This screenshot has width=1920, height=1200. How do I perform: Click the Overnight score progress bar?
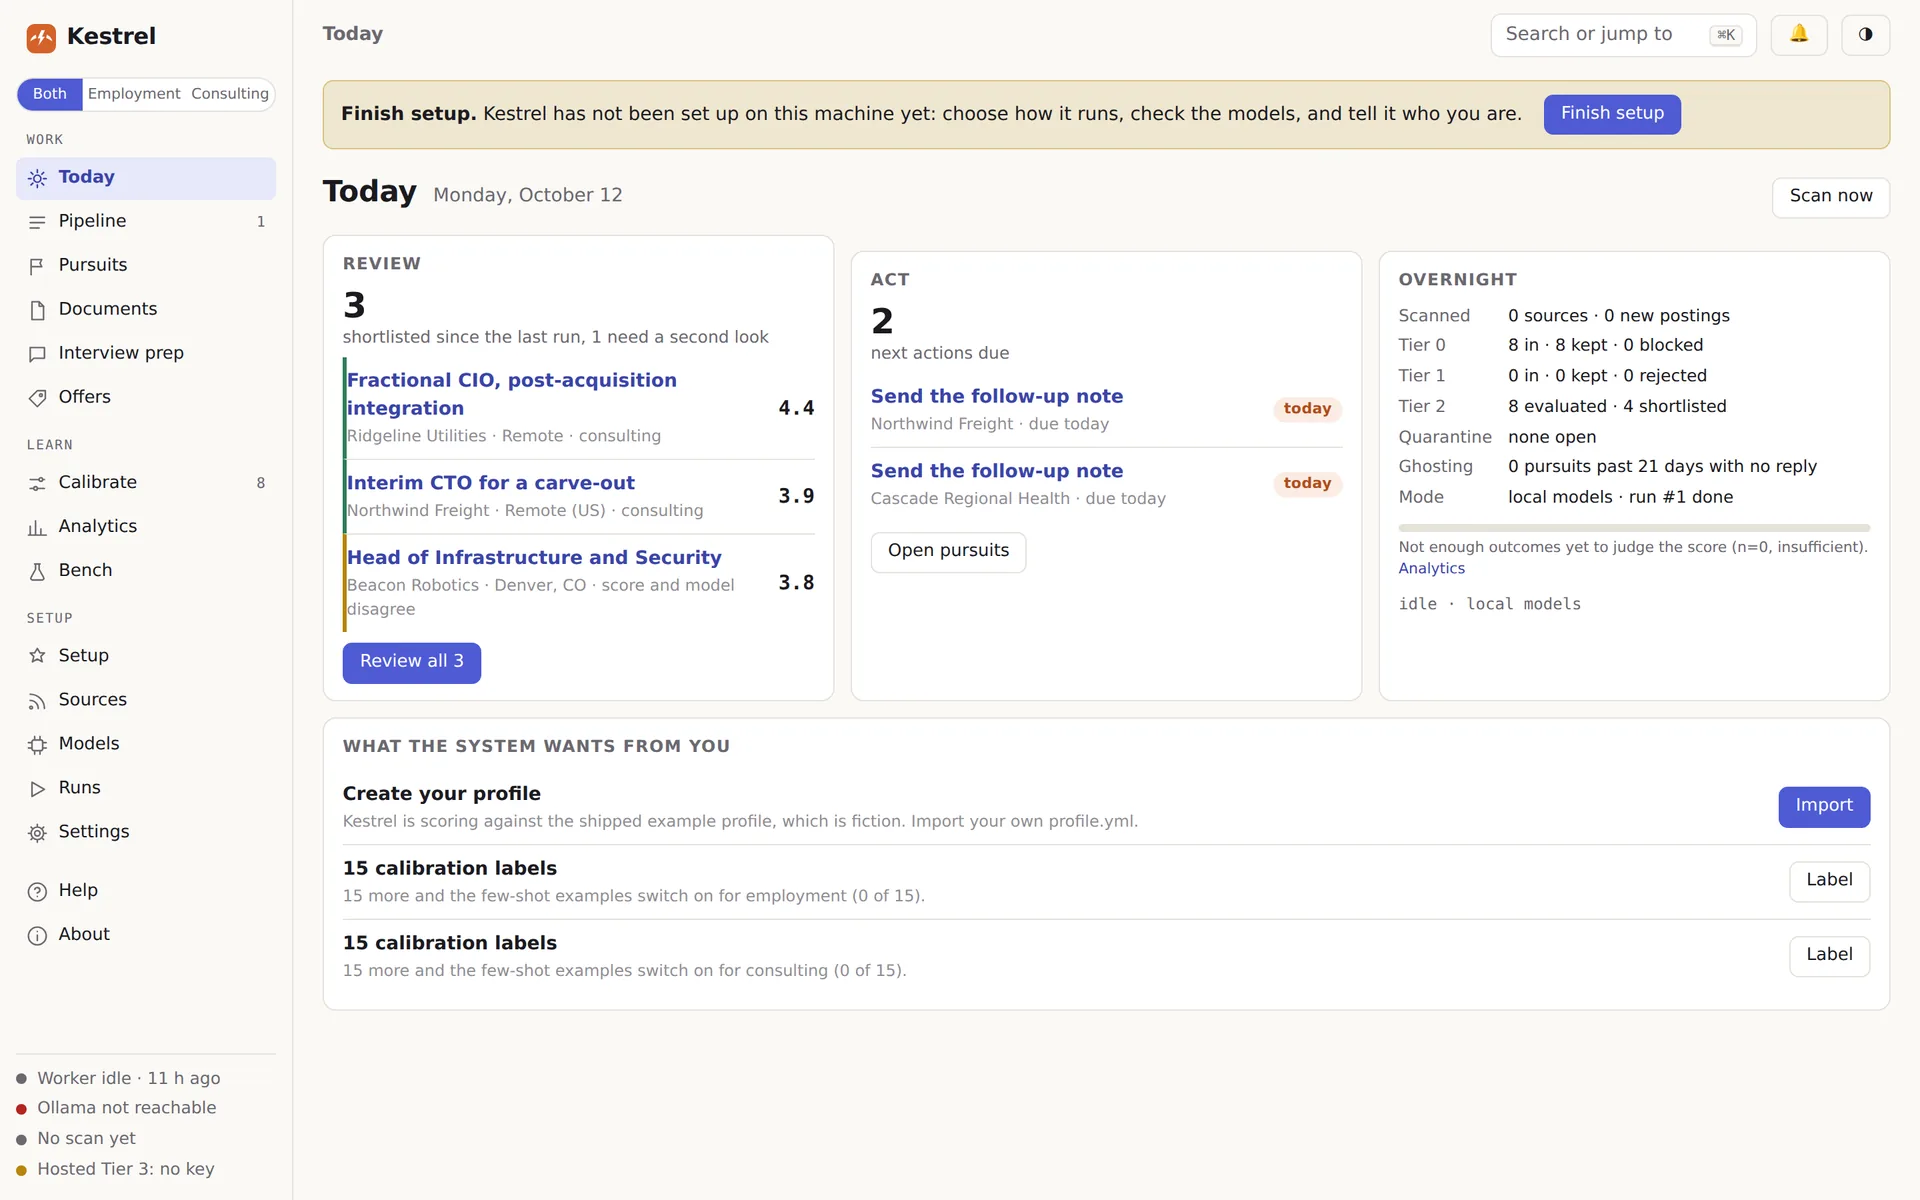[1633, 528]
